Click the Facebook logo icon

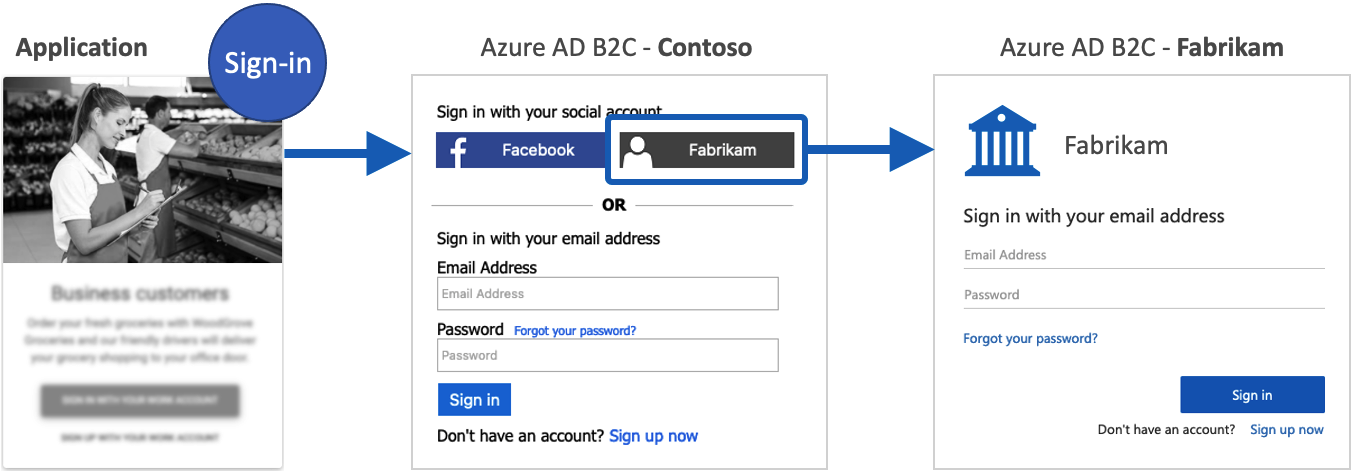pos(458,151)
